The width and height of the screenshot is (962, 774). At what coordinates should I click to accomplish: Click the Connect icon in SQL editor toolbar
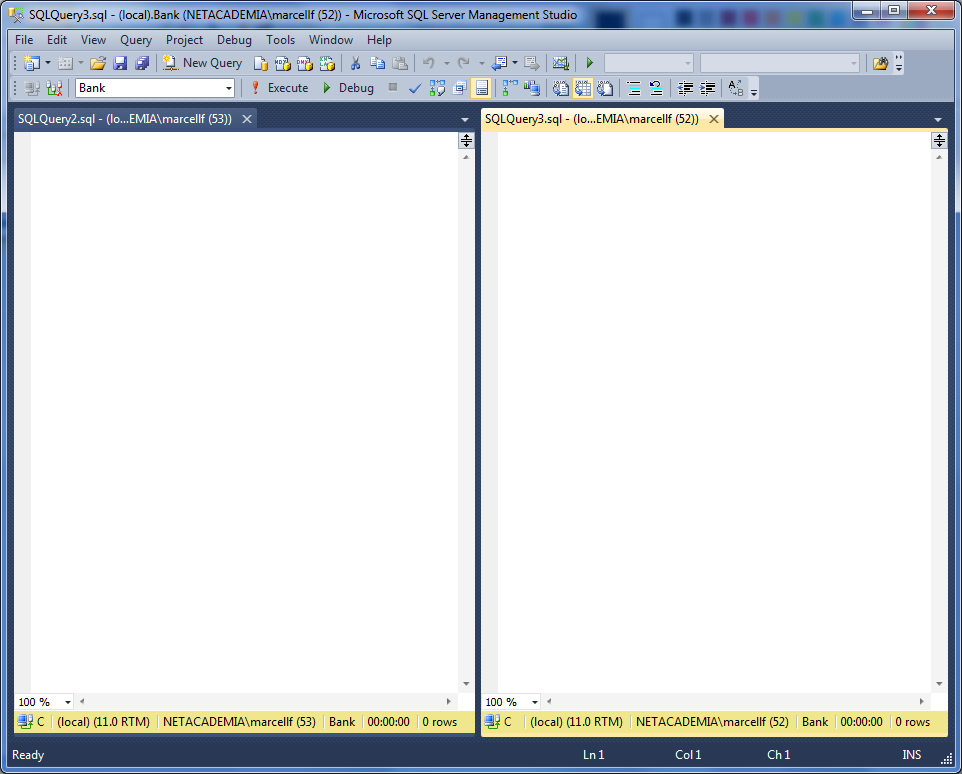32,88
